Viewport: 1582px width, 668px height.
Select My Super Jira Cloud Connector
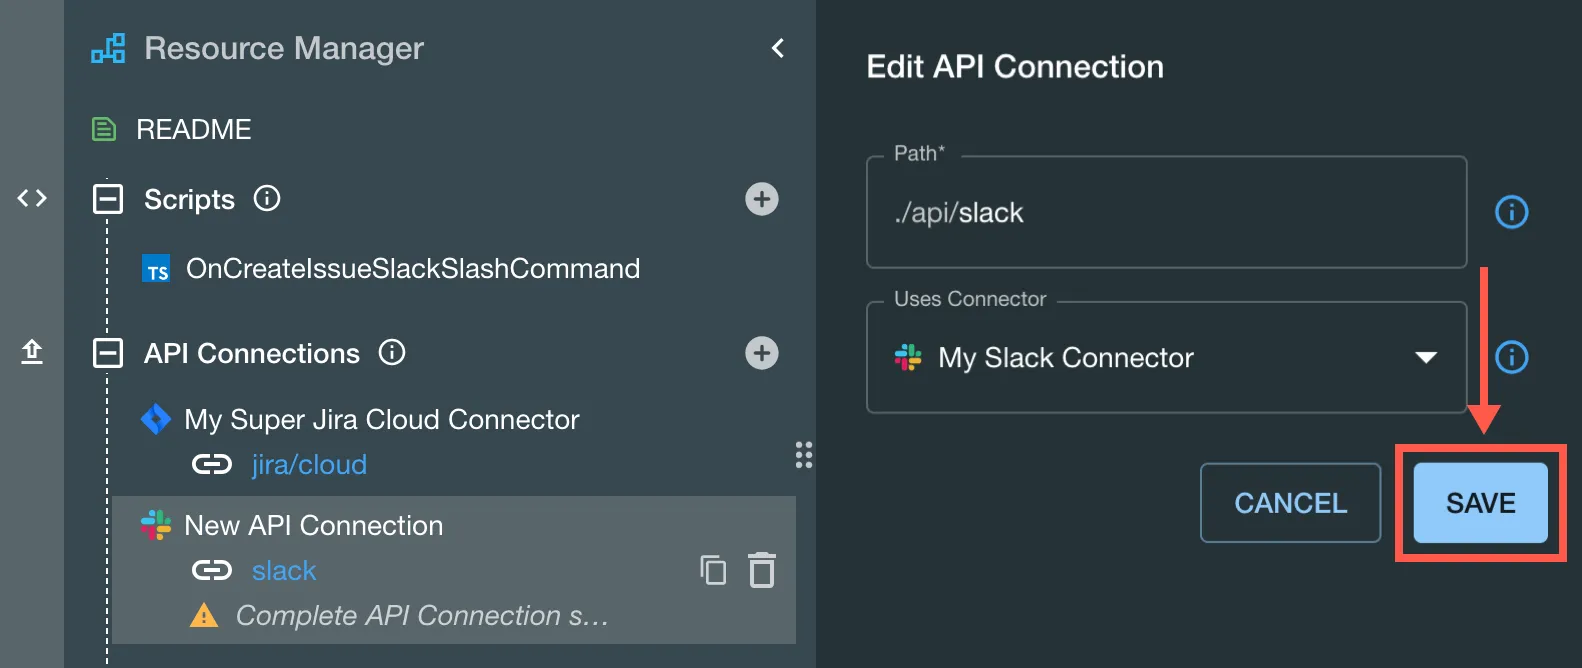coord(382,419)
